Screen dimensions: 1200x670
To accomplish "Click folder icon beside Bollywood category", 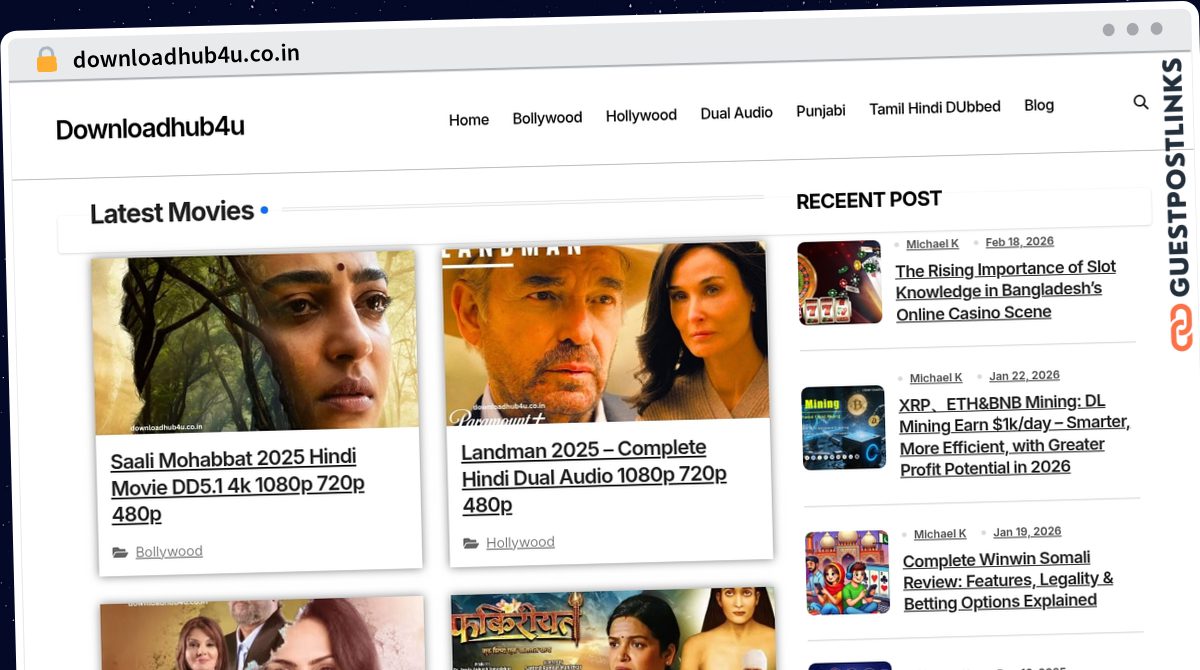I will 120,552.
